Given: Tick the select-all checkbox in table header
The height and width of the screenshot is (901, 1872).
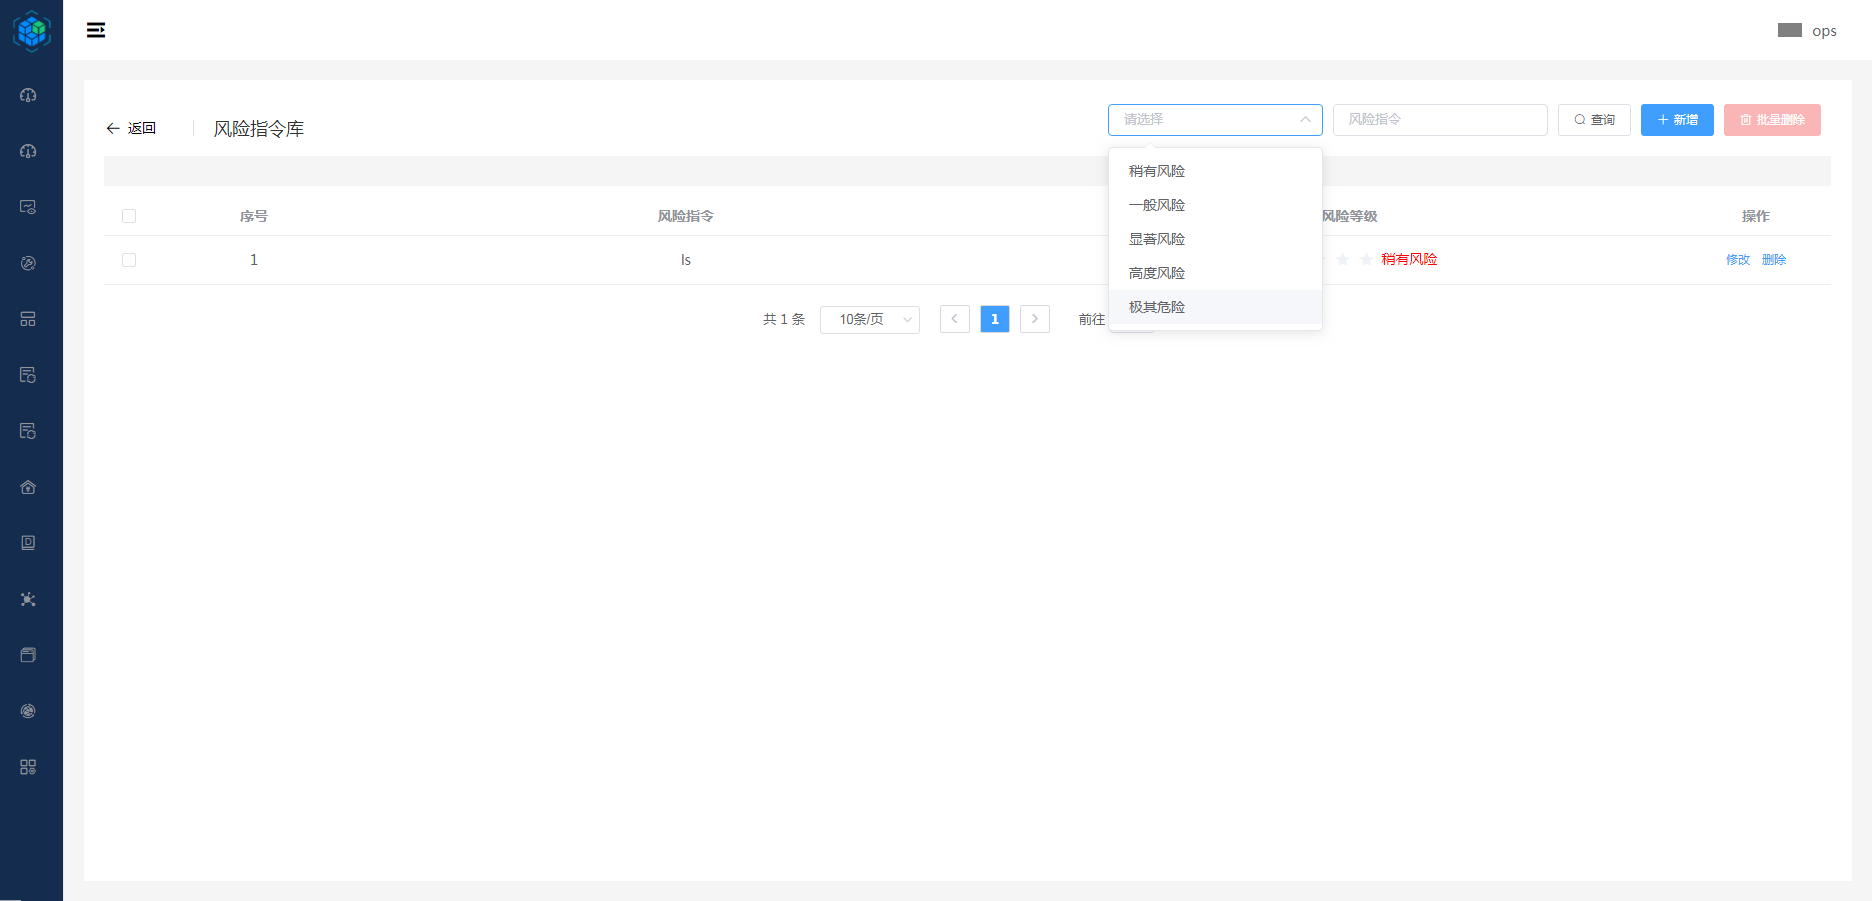Looking at the screenshot, I should click(x=129, y=216).
